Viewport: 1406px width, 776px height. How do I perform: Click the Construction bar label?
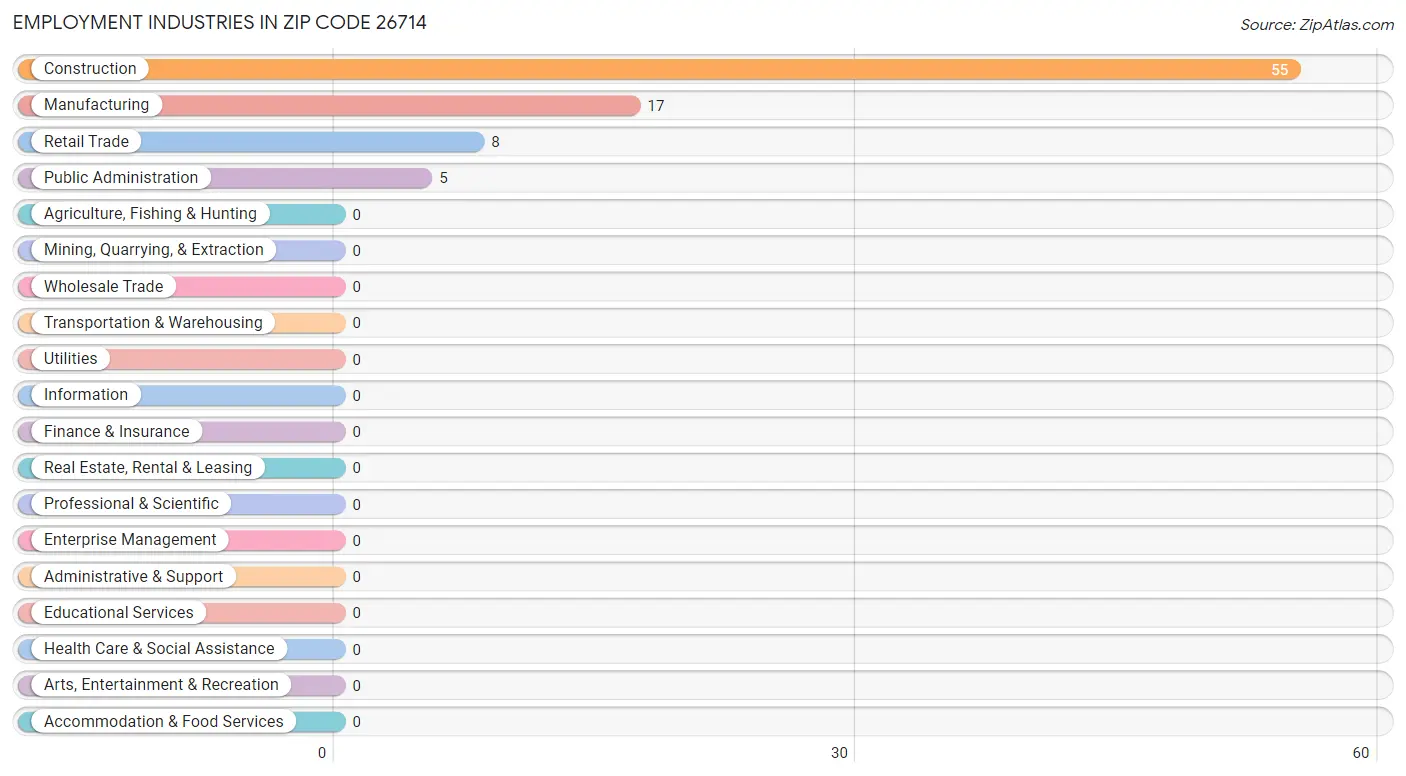(90, 69)
